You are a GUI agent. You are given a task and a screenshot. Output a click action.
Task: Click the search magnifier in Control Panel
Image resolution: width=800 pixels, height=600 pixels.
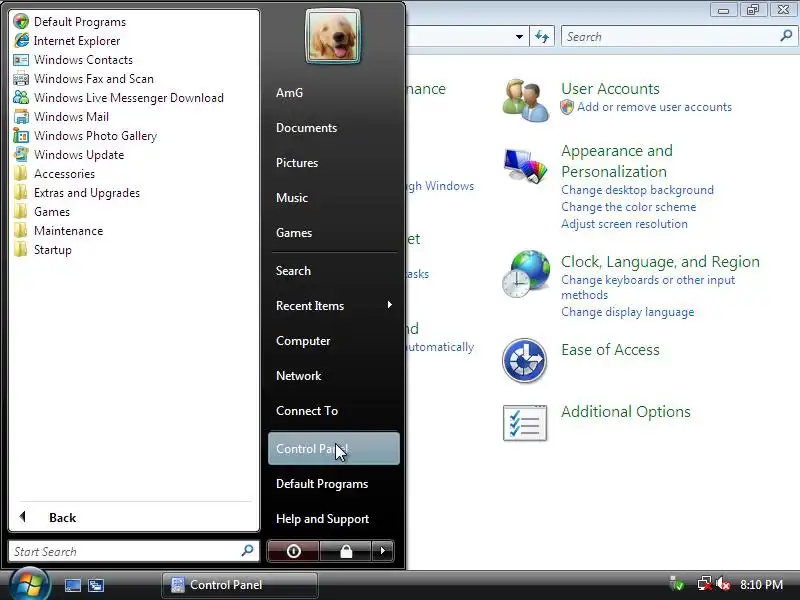pyautogui.click(x=786, y=36)
